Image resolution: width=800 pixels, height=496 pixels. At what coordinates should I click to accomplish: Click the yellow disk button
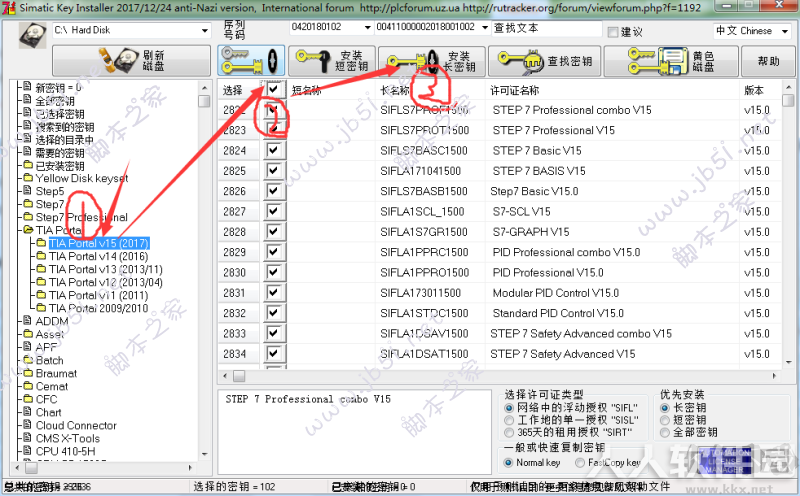click(x=671, y=61)
